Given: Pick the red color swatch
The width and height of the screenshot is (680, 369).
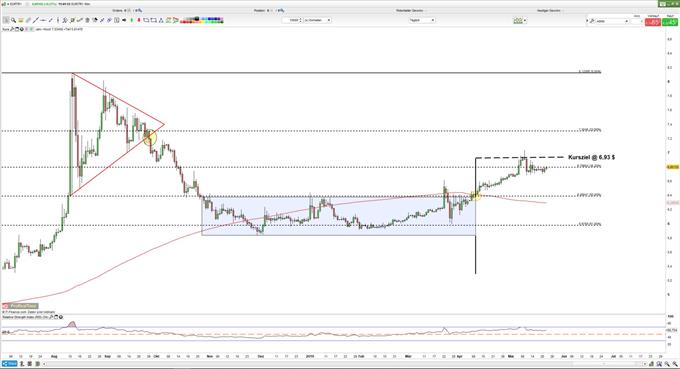Looking at the screenshot, I should [183, 22].
